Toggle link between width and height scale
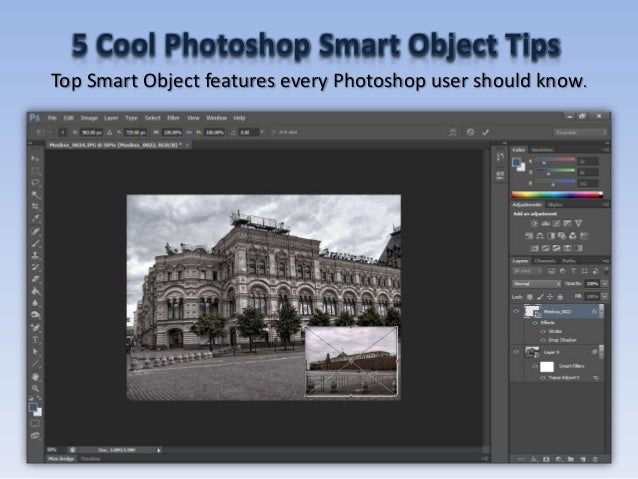 (x=189, y=132)
